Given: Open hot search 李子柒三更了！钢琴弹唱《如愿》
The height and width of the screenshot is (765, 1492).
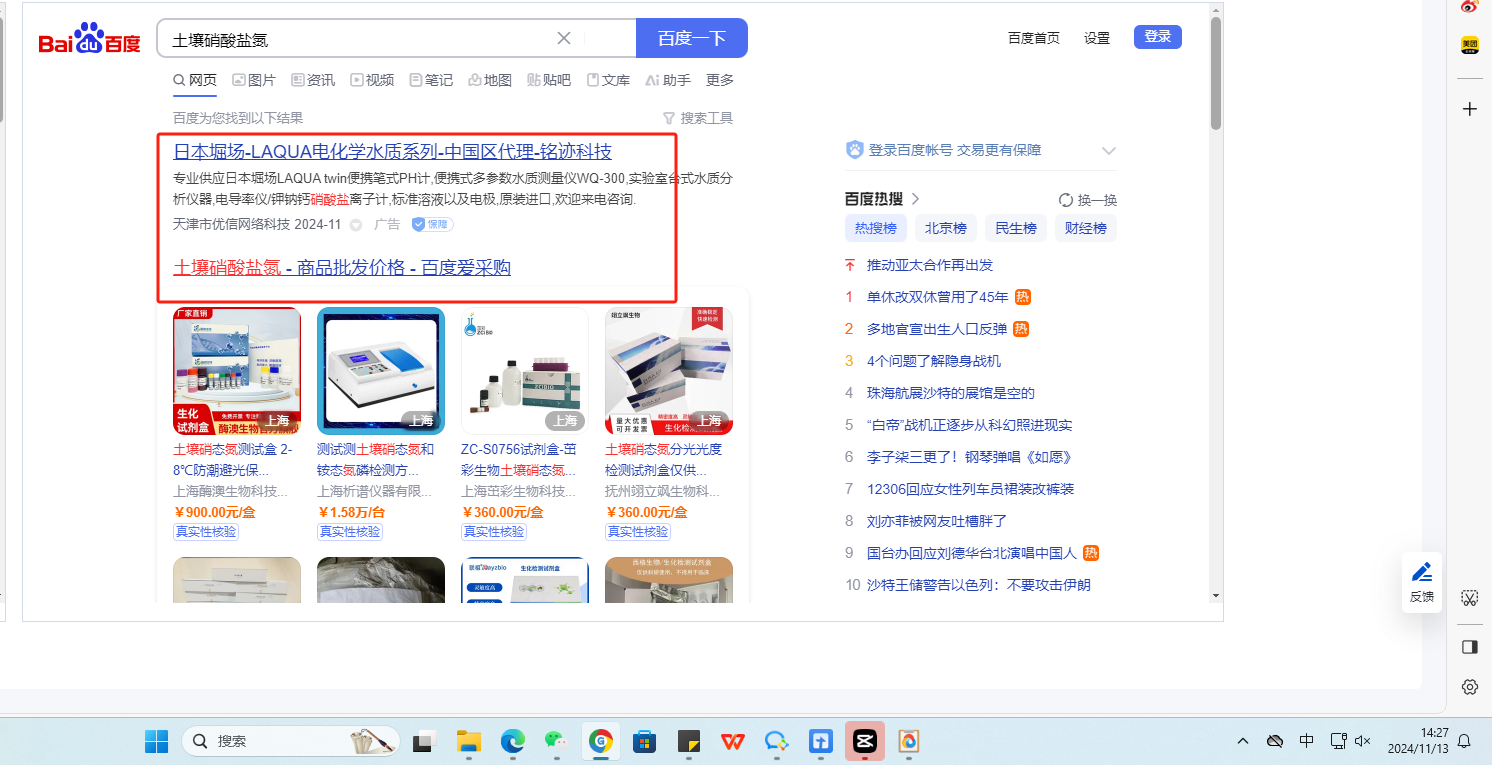Looking at the screenshot, I should [x=969, y=457].
